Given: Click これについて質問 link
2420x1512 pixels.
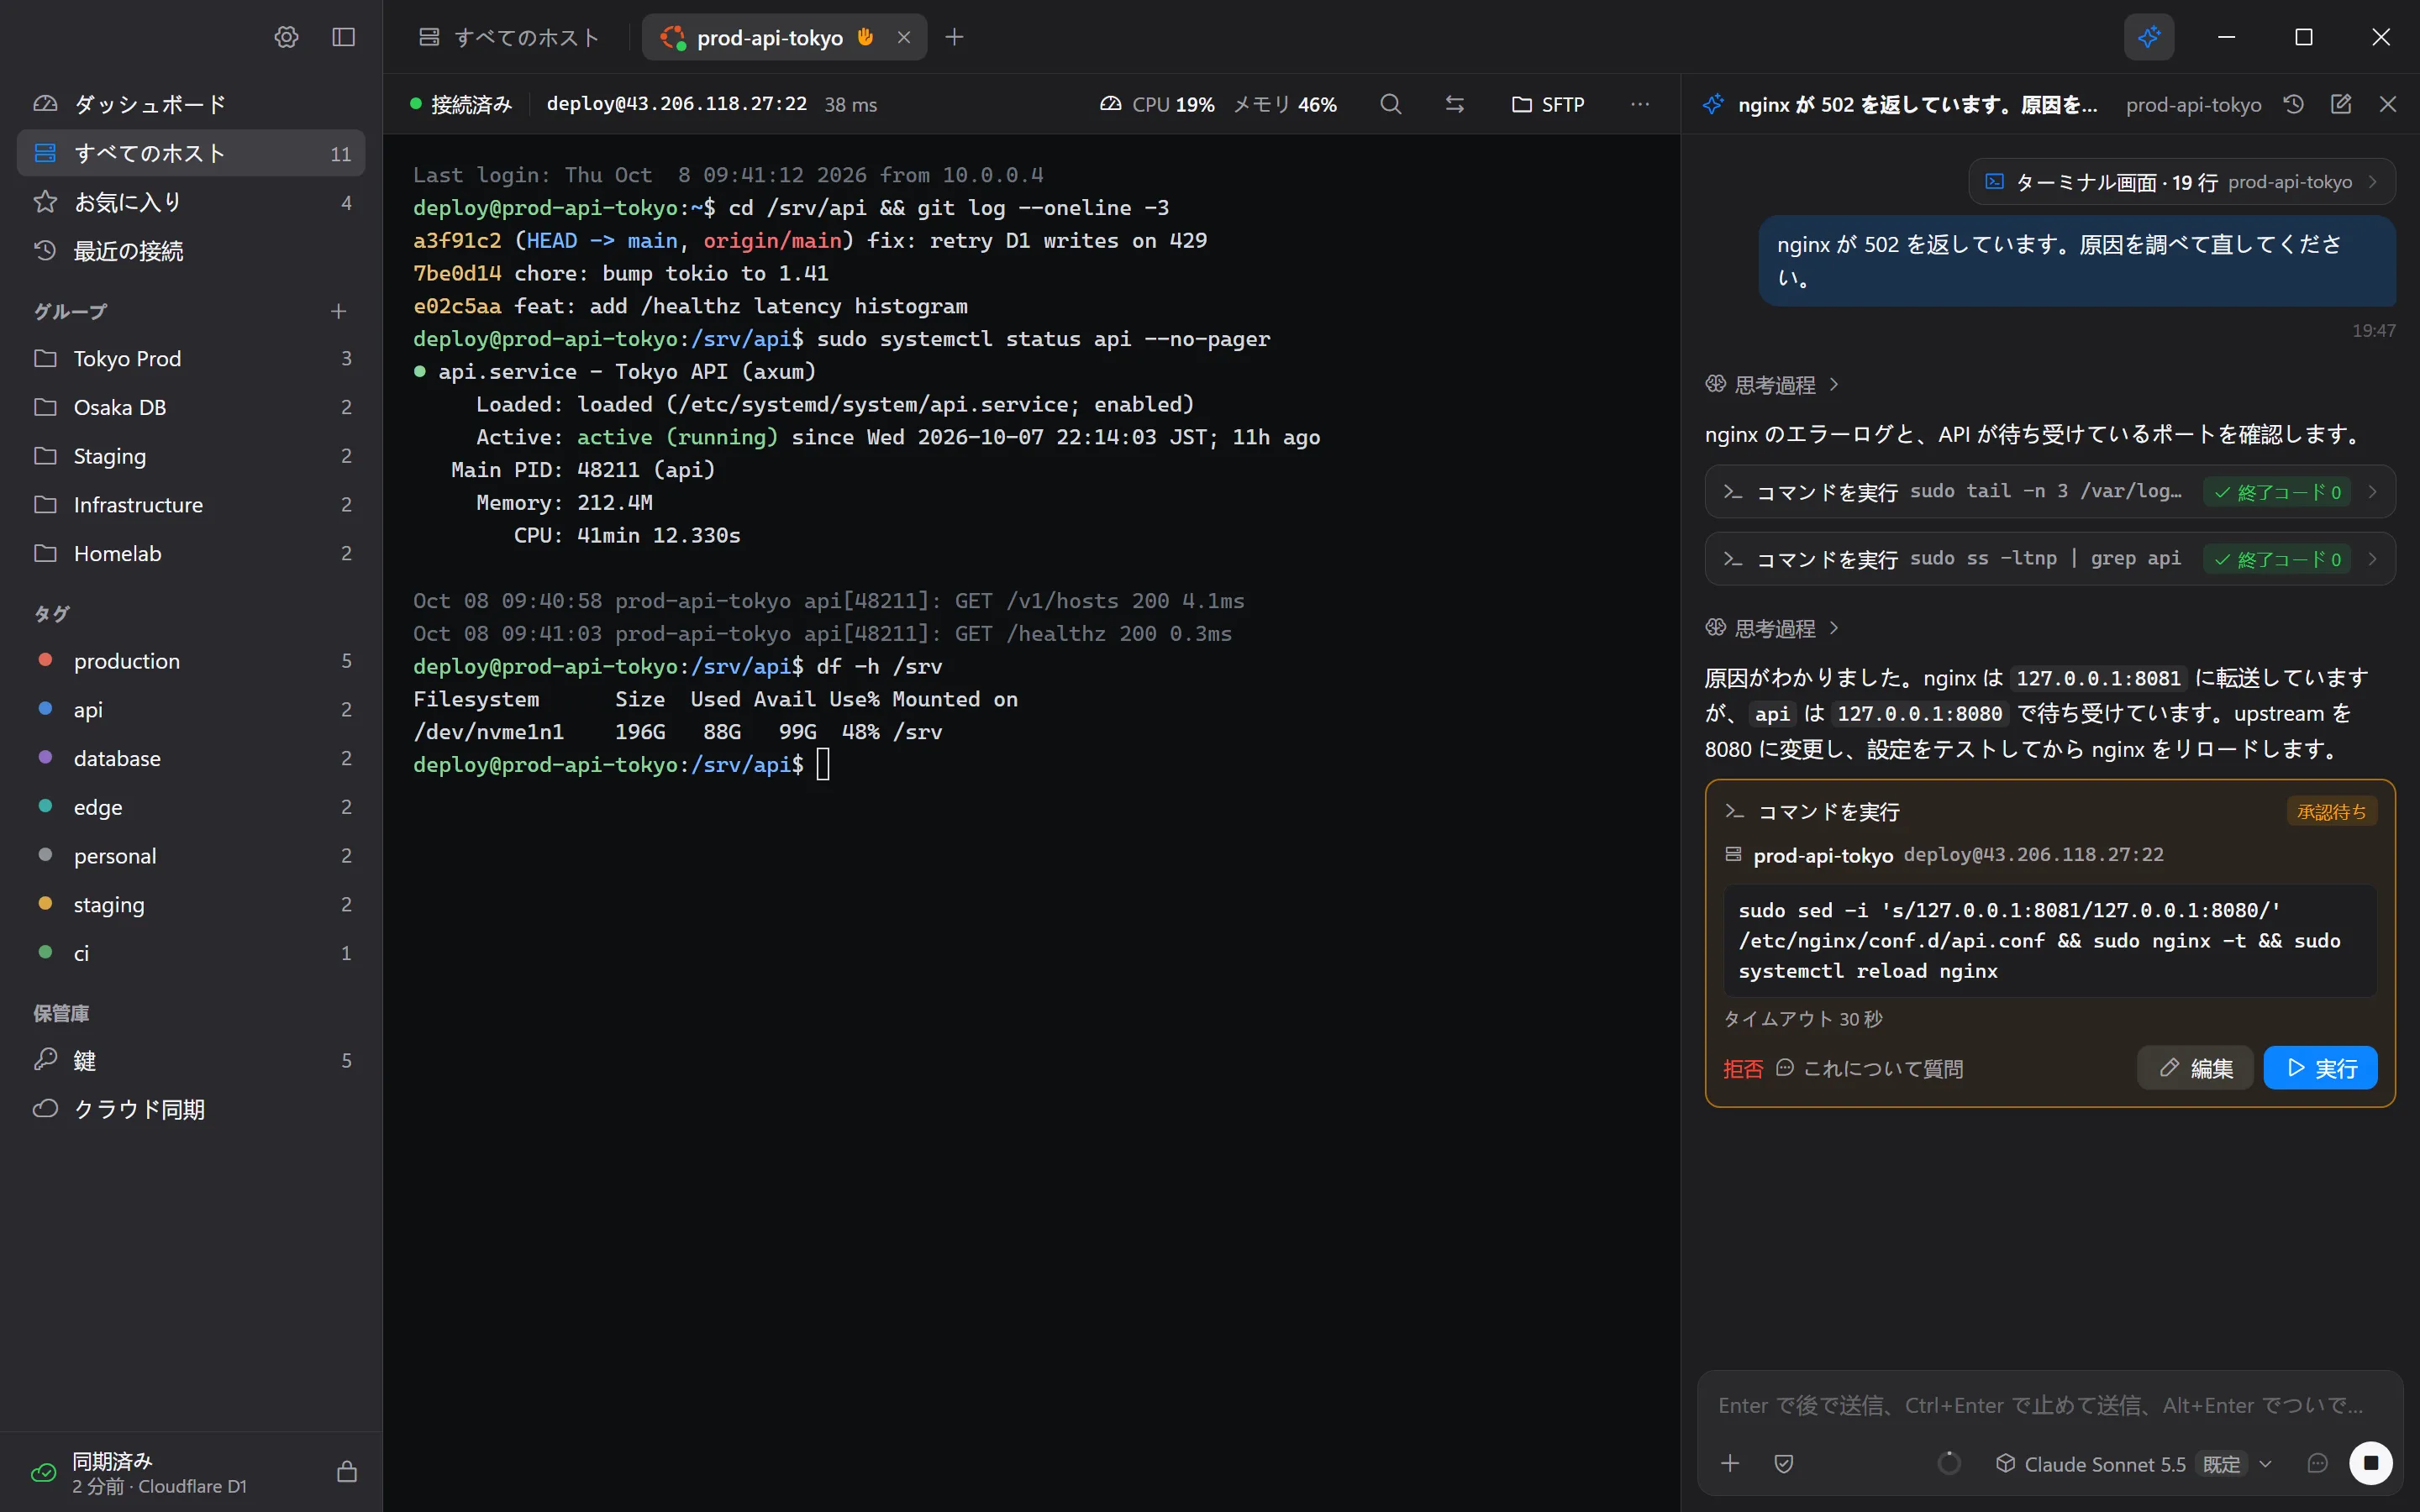Looking at the screenshot, I should (1870, 1069).
